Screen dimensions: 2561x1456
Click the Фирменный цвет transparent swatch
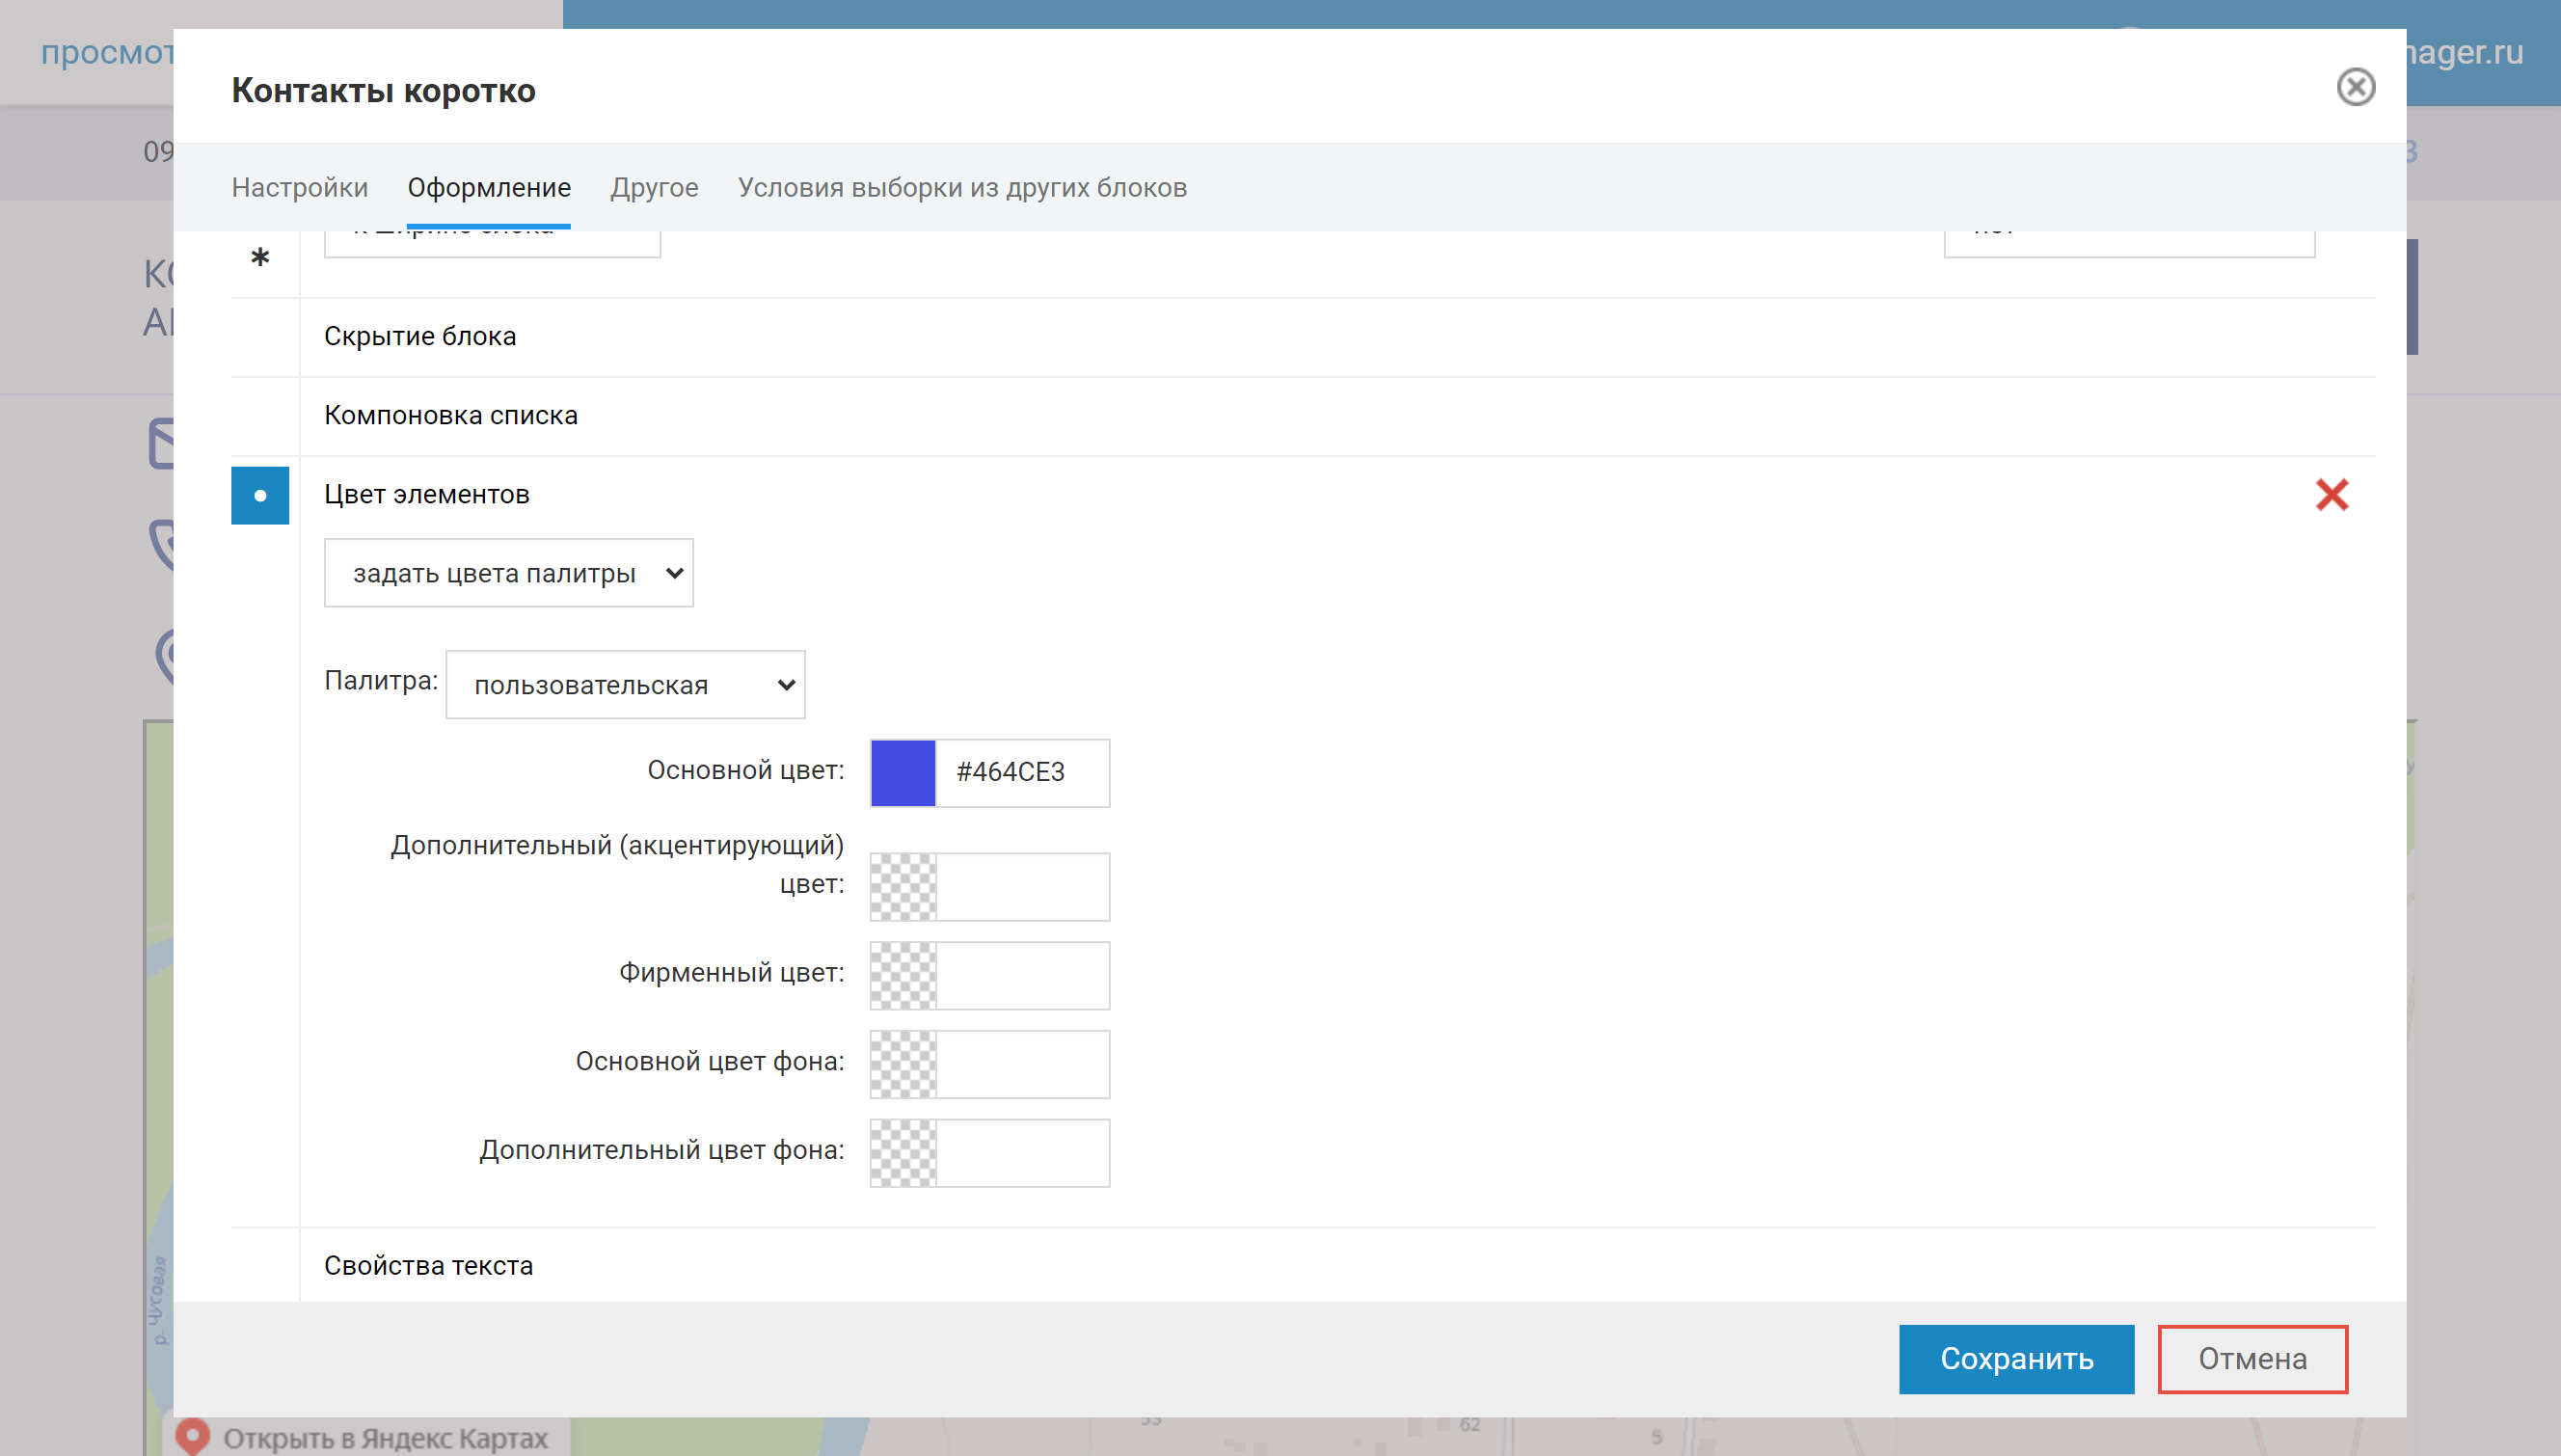(903, 975)
